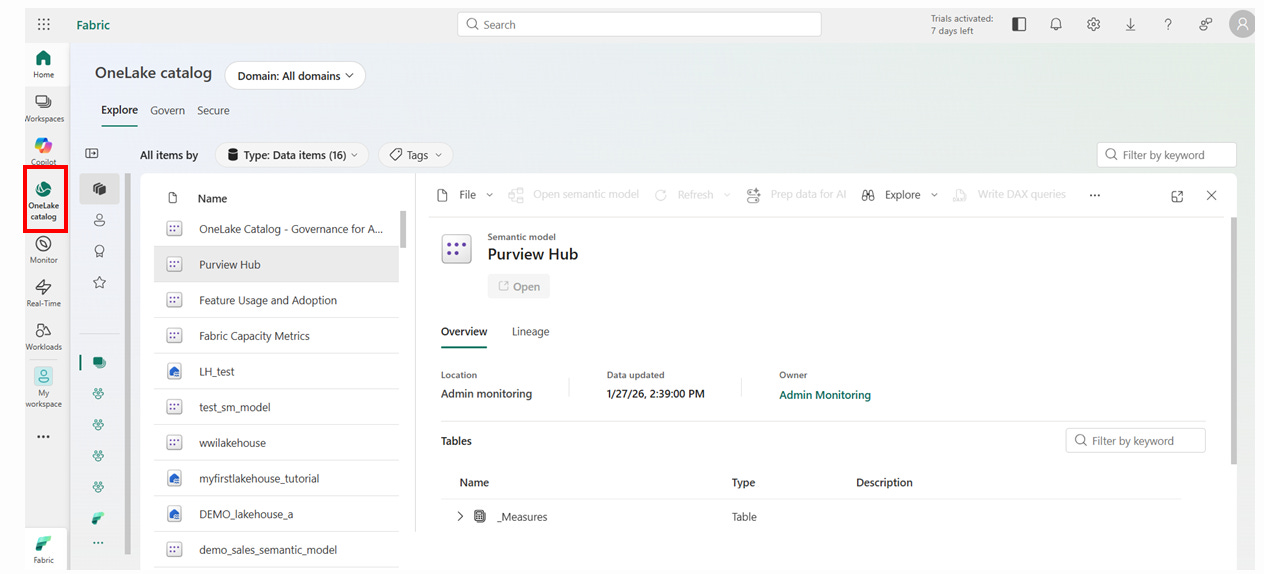Open the Refresh dropdown arrow

tap(727, 195)
